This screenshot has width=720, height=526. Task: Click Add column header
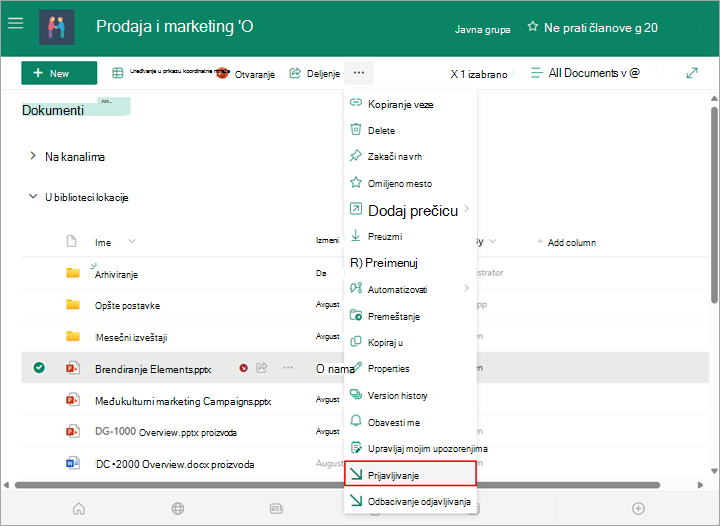point(567,242)
